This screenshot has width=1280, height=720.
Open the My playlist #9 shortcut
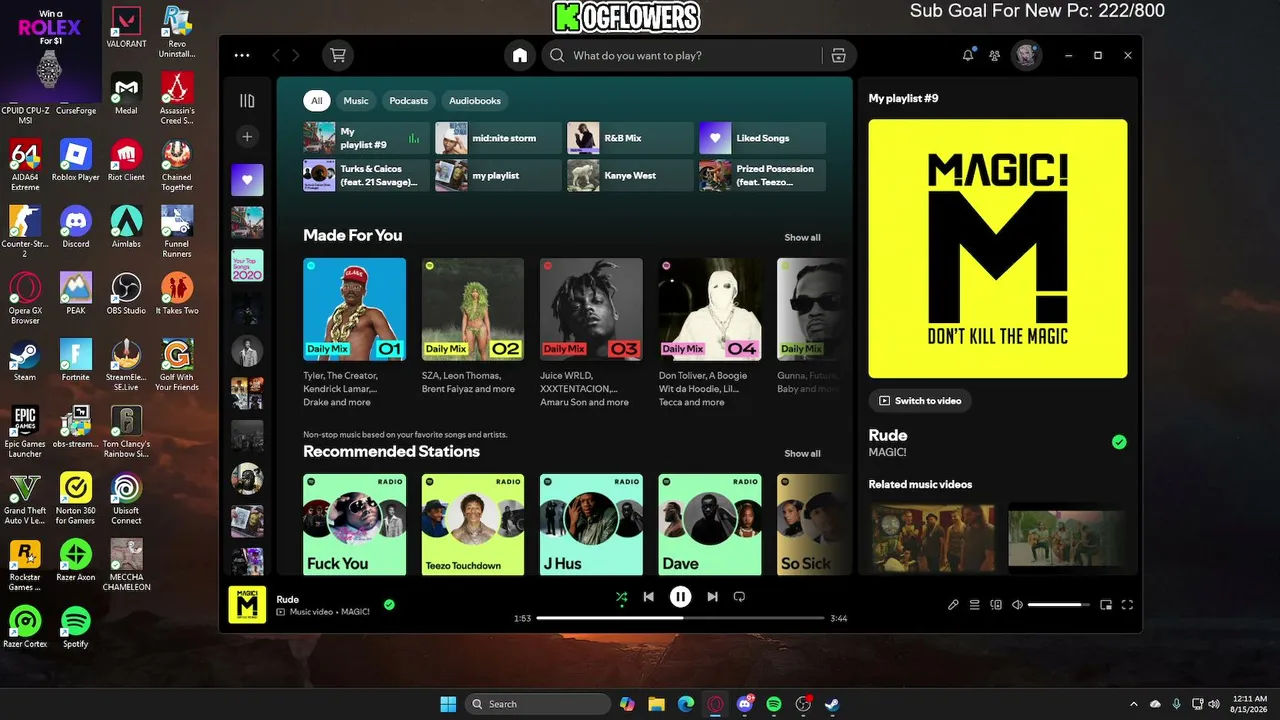coord(366,138)
